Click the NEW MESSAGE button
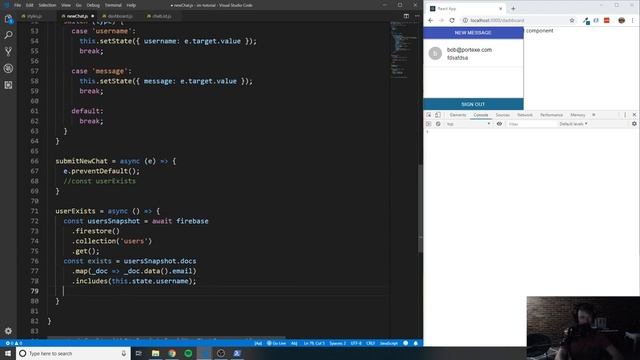The width and height of the screenshot is (640, 360). coord(473,33)
